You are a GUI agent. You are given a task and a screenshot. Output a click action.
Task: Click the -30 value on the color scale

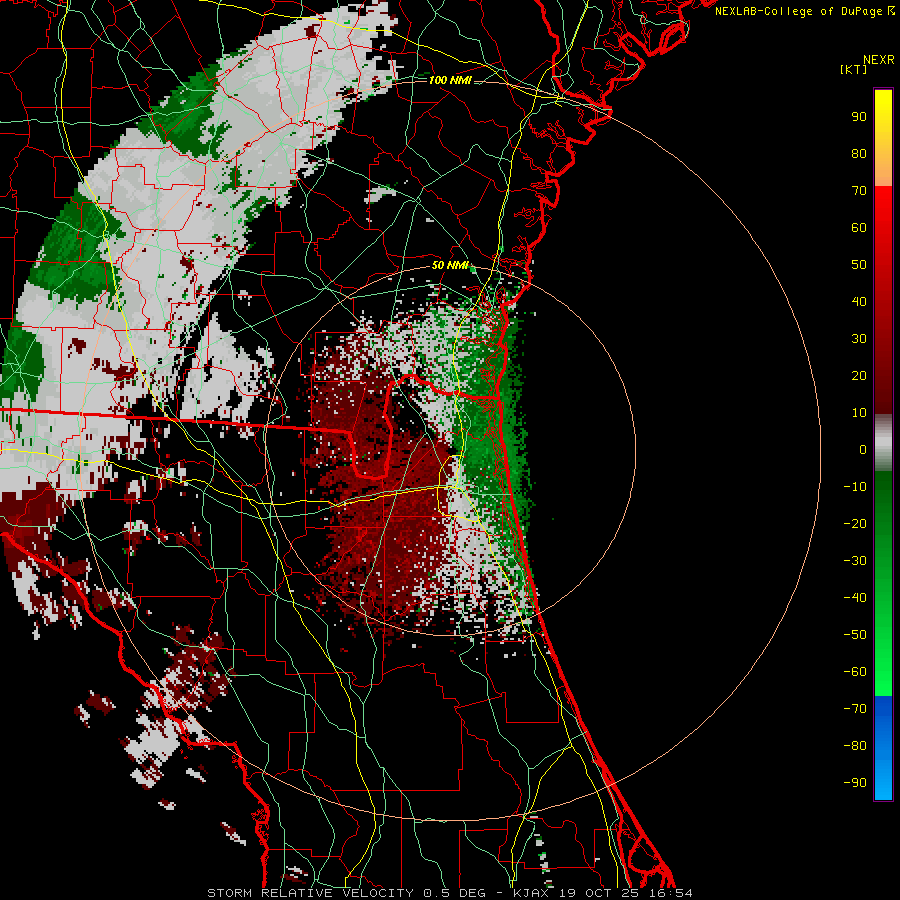(855, 561)
